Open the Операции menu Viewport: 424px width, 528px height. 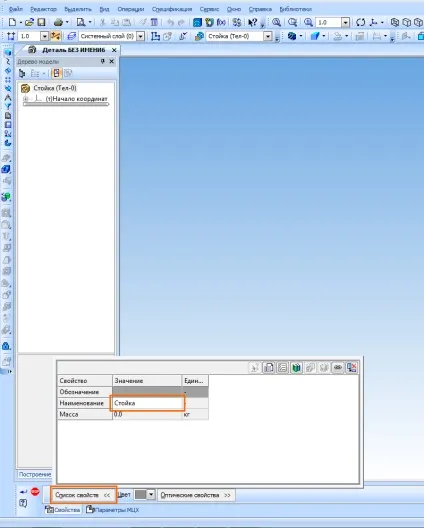(131, 9)
